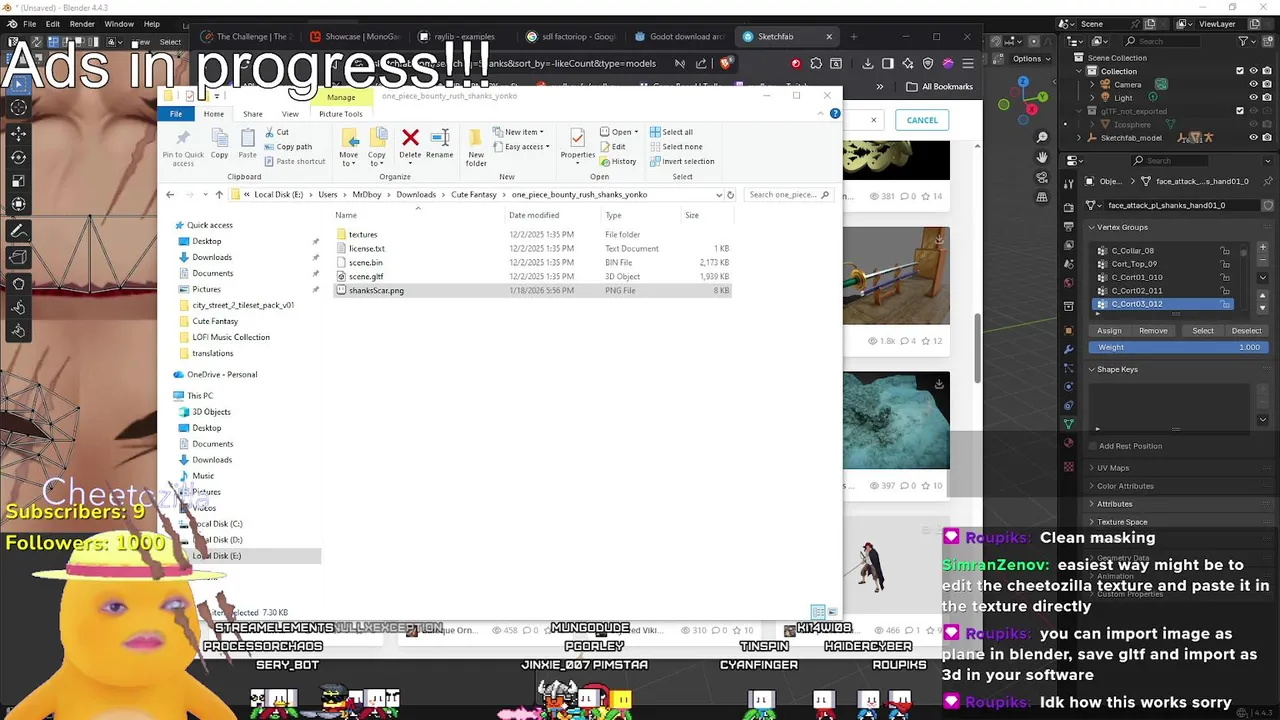Click the Cancel button in browser
The image size is (1280, 720).
point(922,120)
